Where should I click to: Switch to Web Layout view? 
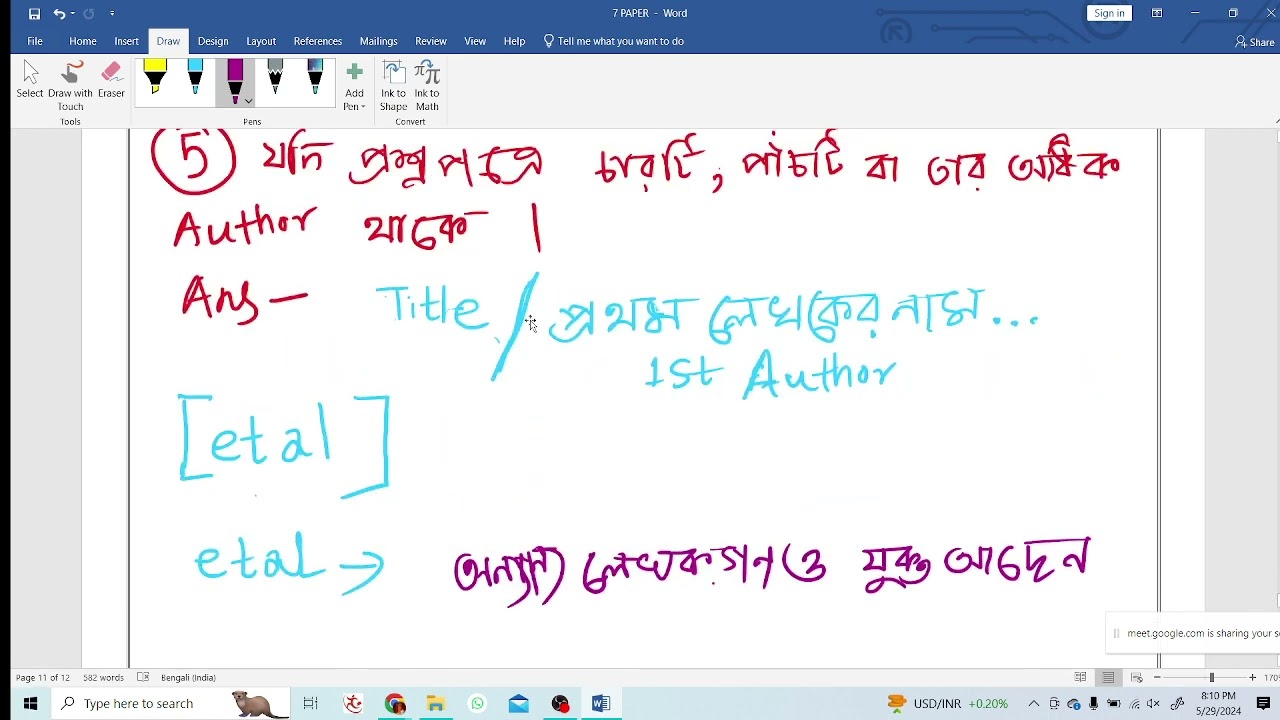click(x=1136, y=677)
